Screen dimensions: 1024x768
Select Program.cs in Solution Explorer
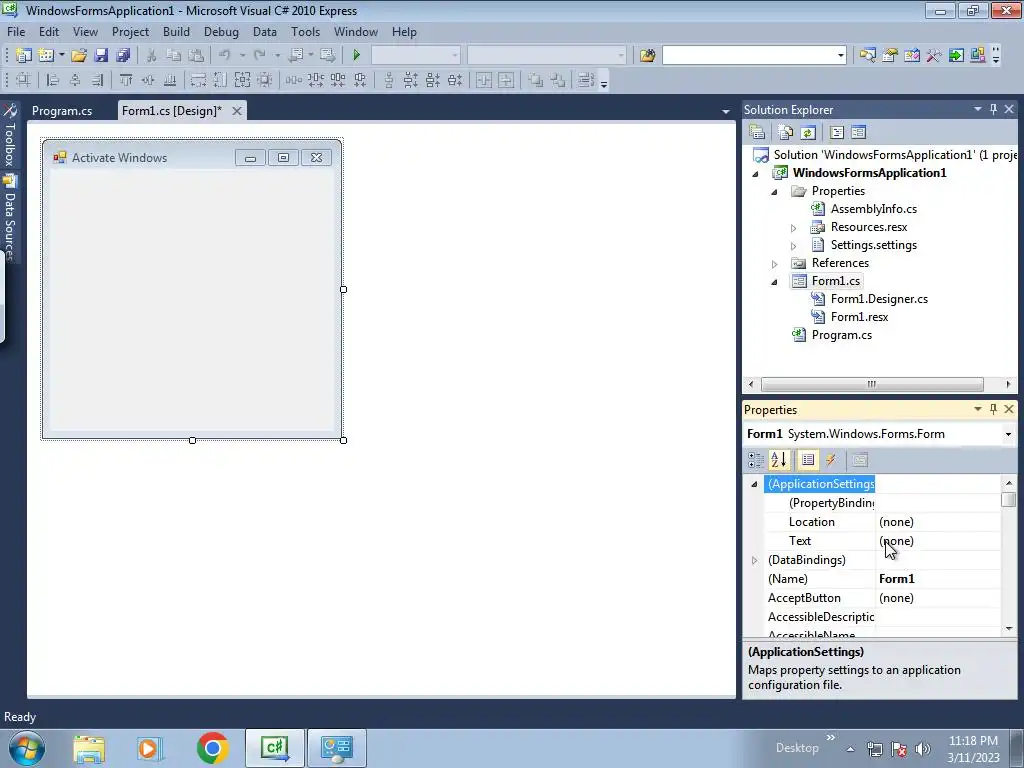pyautogui.click(x=842, y=335)
